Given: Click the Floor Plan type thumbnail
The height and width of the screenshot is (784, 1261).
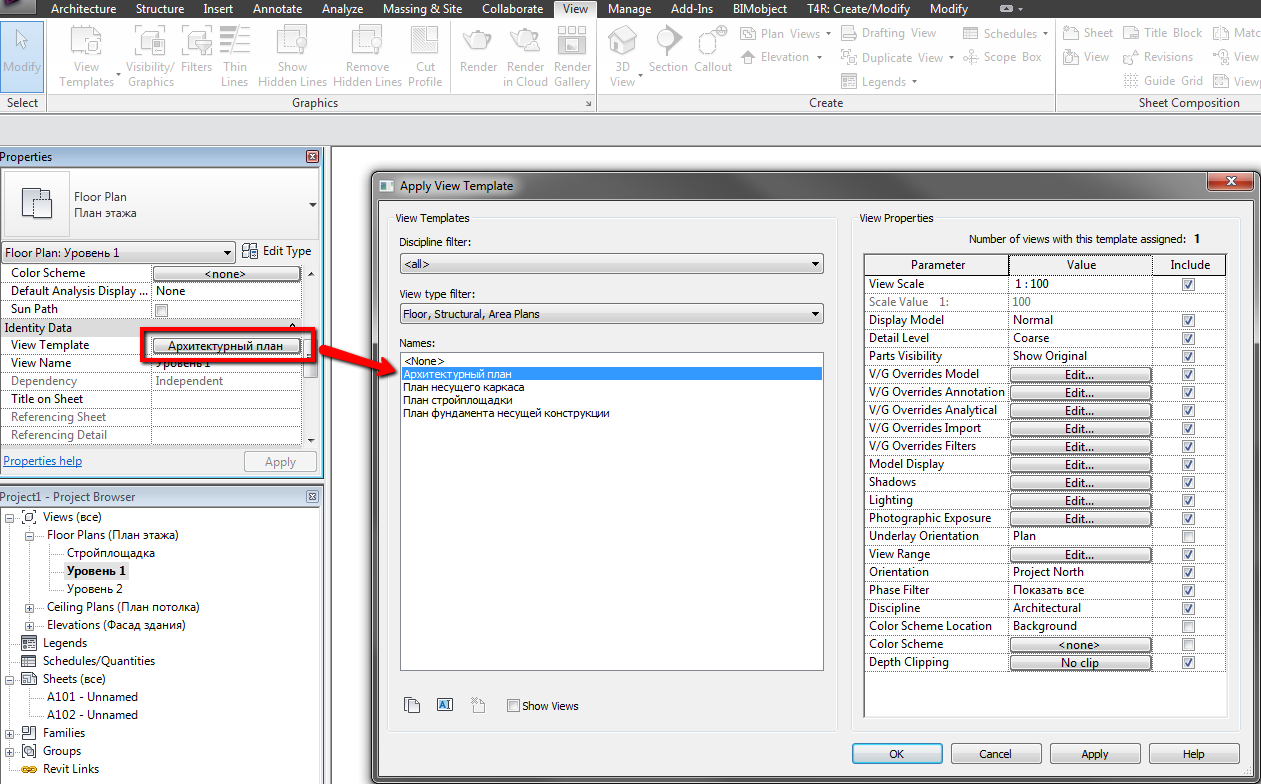Looking at the screenshot, I should [37, 204].
